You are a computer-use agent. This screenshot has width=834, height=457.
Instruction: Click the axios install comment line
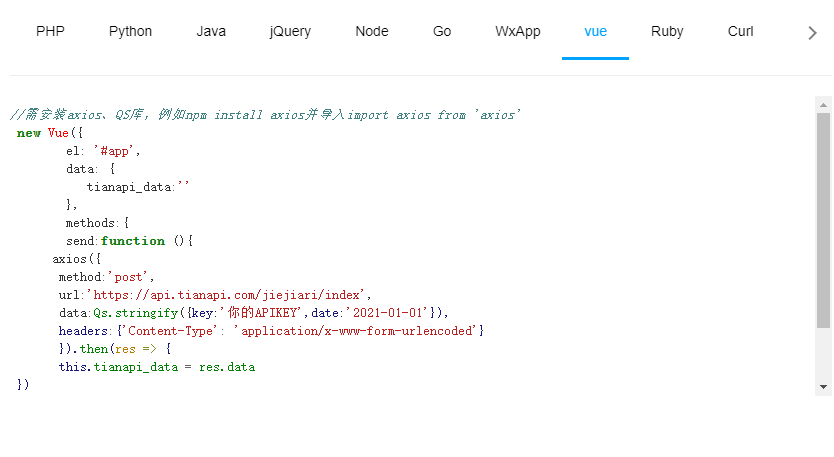[x=265, y=114]
